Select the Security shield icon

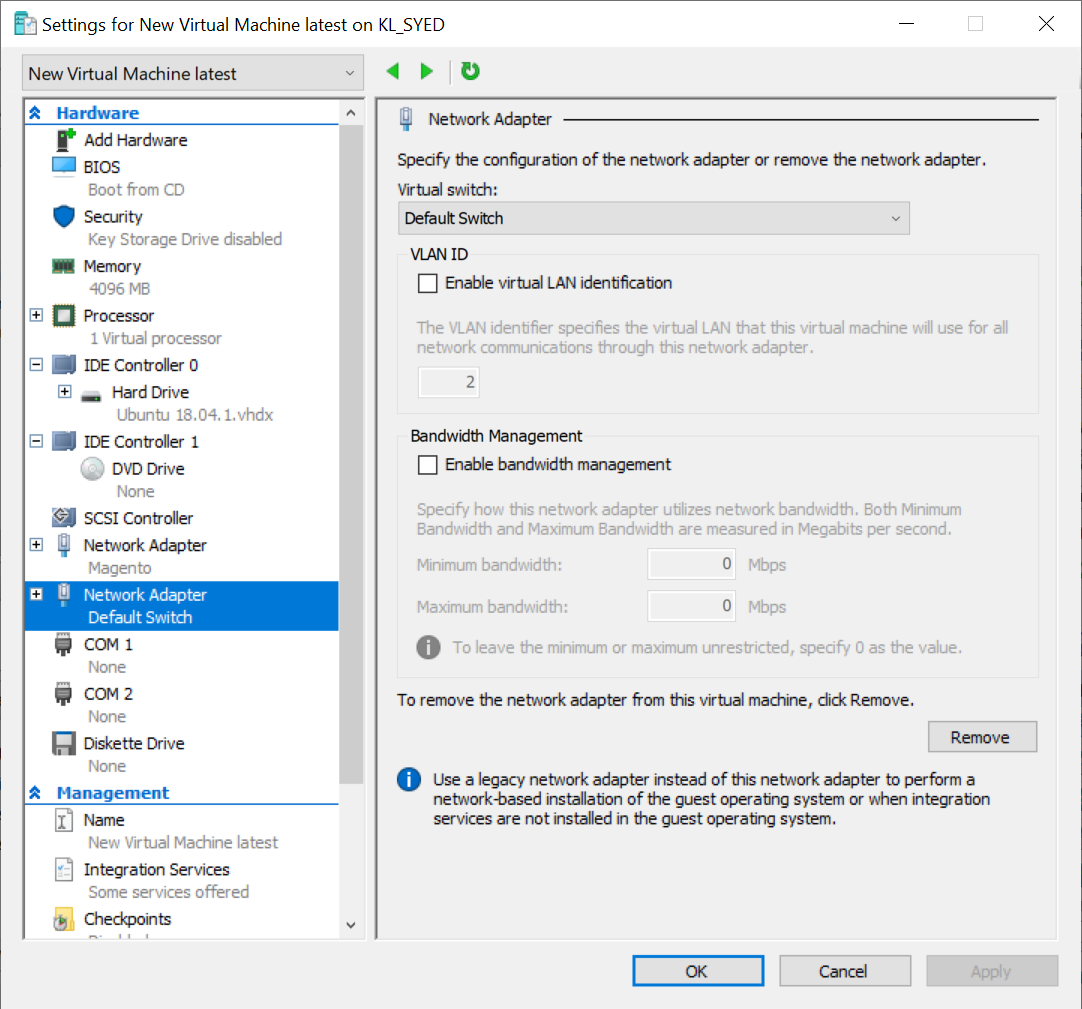pos(64,217)
